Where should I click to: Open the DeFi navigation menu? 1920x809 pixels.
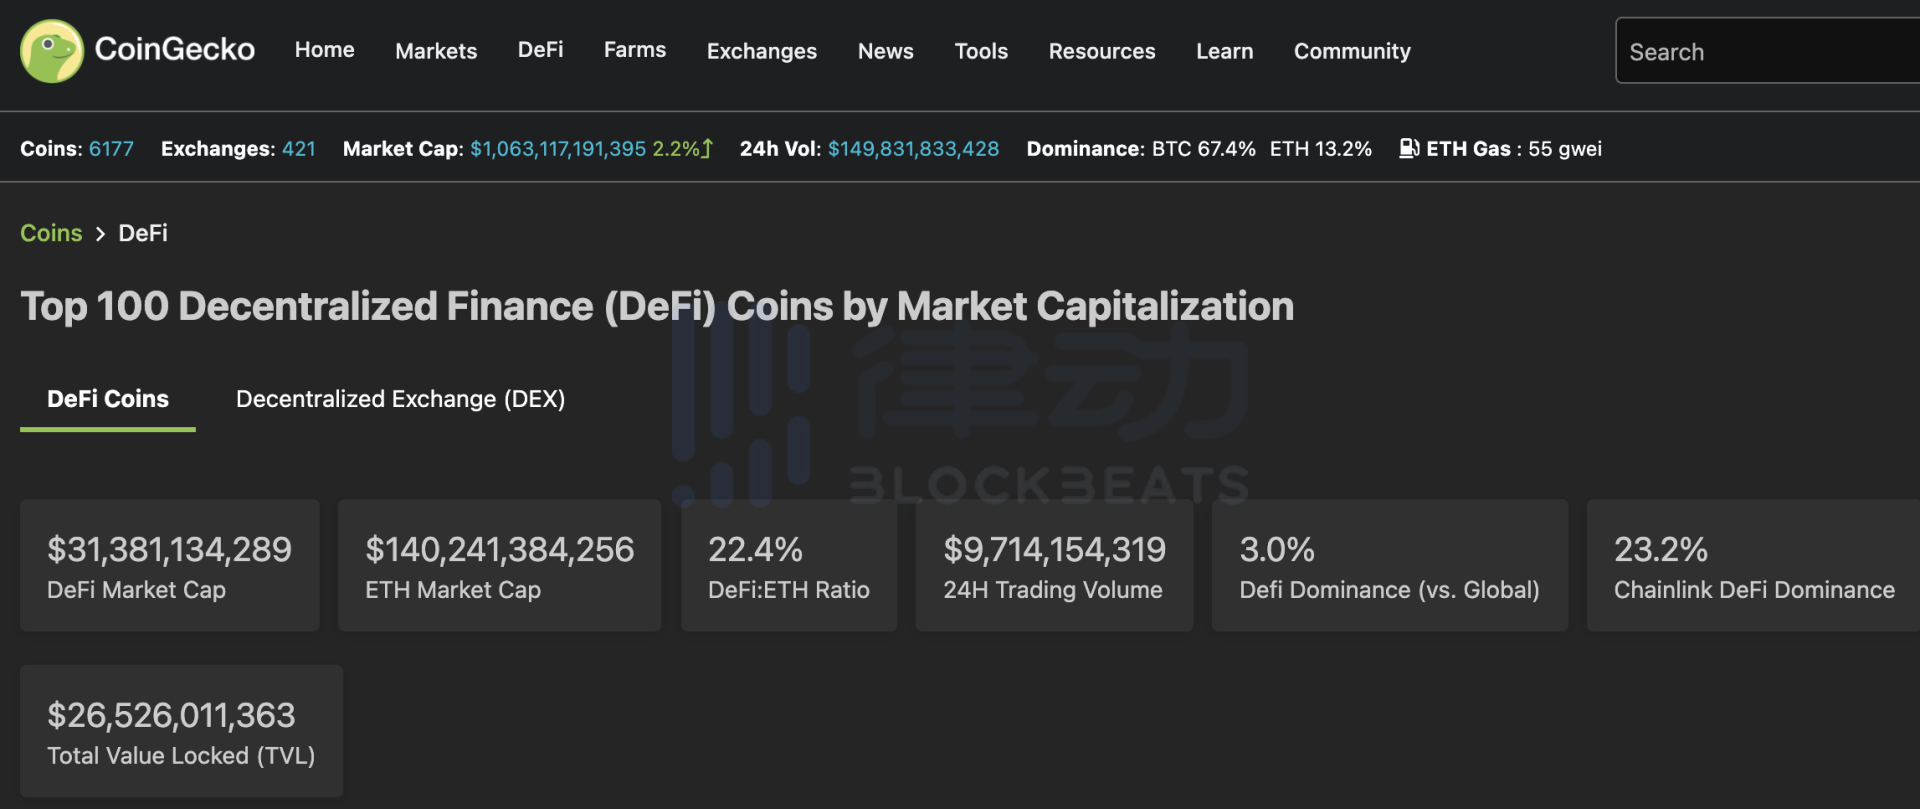pyautogui.click(x=540, y=50)
